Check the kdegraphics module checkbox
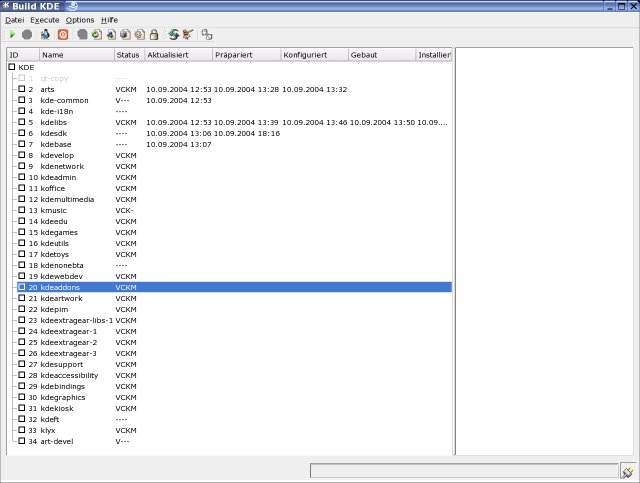This screenshot has height=483, width=640. [x=22, y=397]
